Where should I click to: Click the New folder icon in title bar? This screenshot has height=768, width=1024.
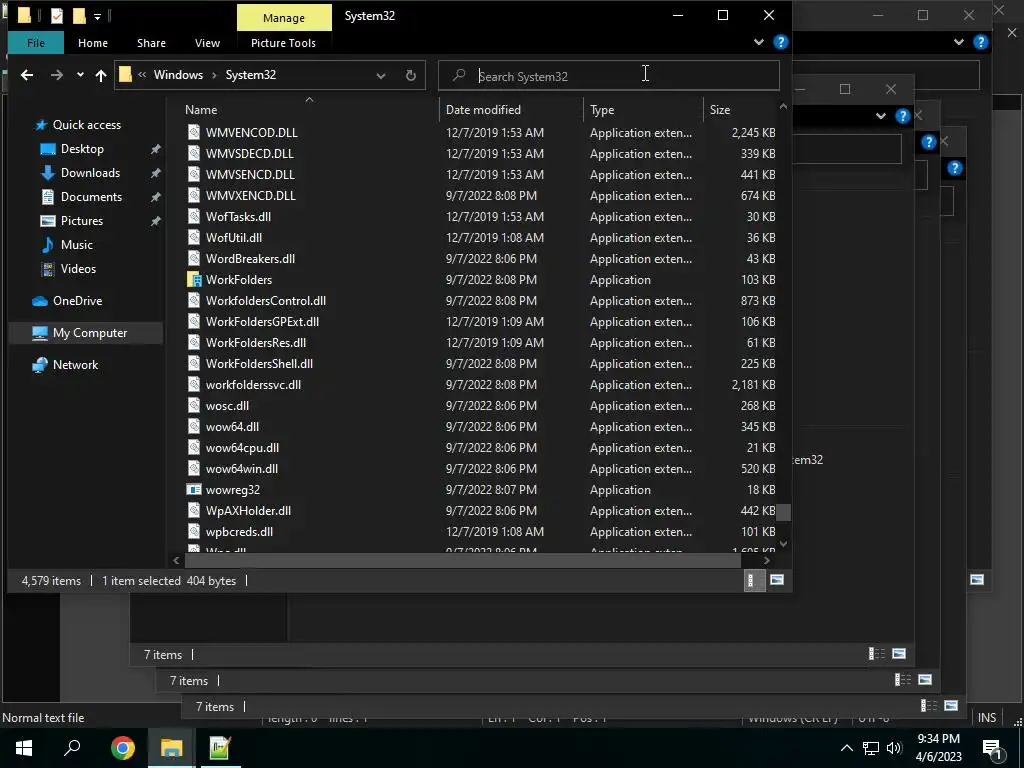[79, 16]
